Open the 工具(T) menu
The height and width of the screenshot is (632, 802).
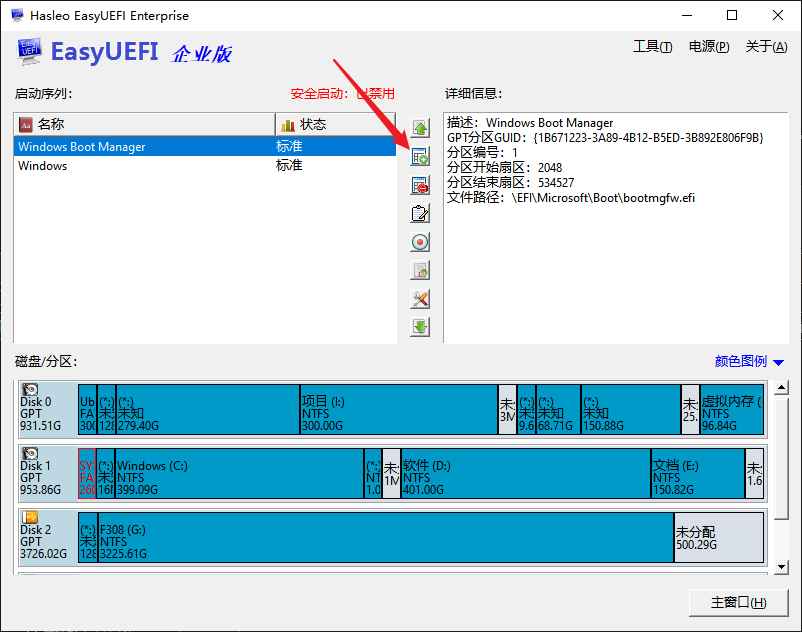pos(652,47)
